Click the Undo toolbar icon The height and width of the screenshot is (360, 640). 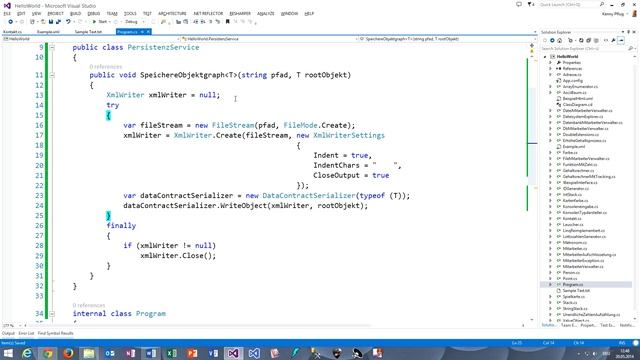pos(68,22)
